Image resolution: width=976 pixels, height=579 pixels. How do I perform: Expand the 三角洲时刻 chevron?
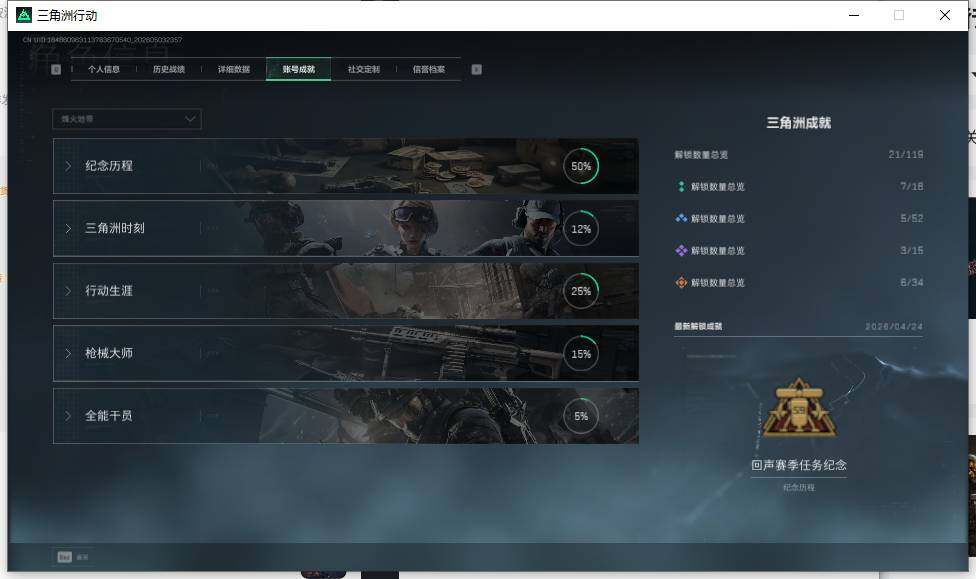(x=68, y=228)
